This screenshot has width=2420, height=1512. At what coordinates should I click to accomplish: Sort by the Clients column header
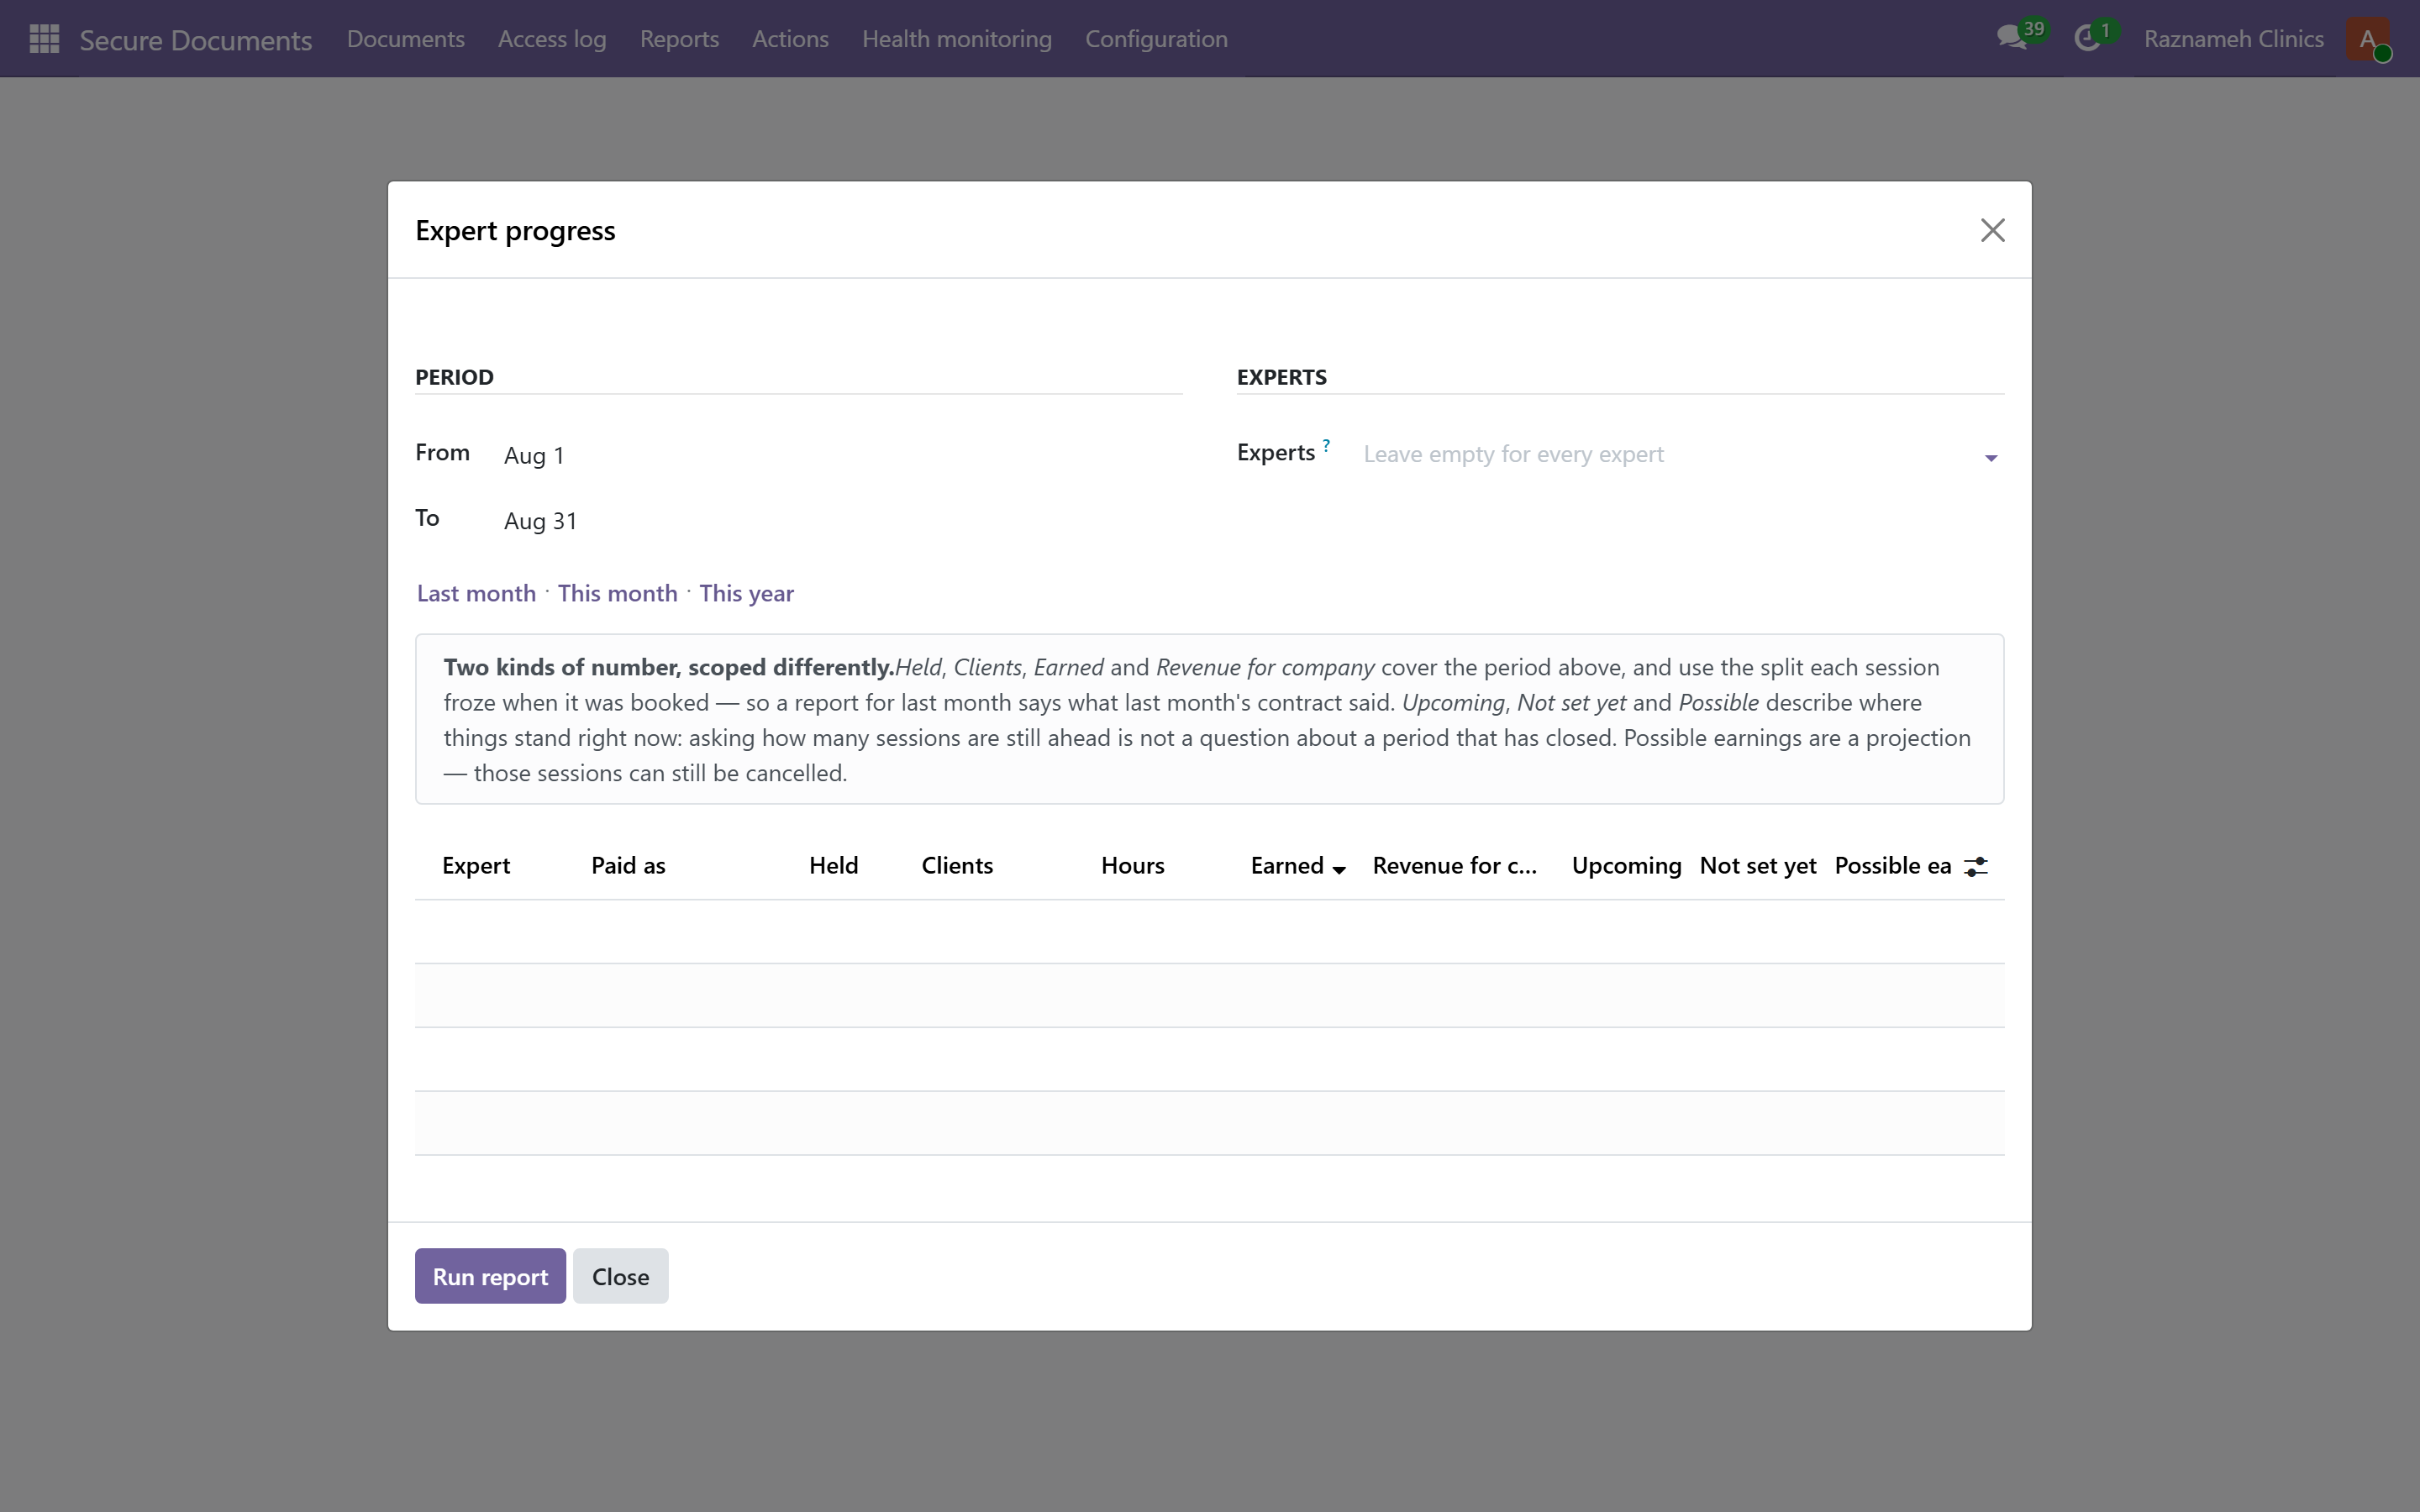click(x=957, y=866)
